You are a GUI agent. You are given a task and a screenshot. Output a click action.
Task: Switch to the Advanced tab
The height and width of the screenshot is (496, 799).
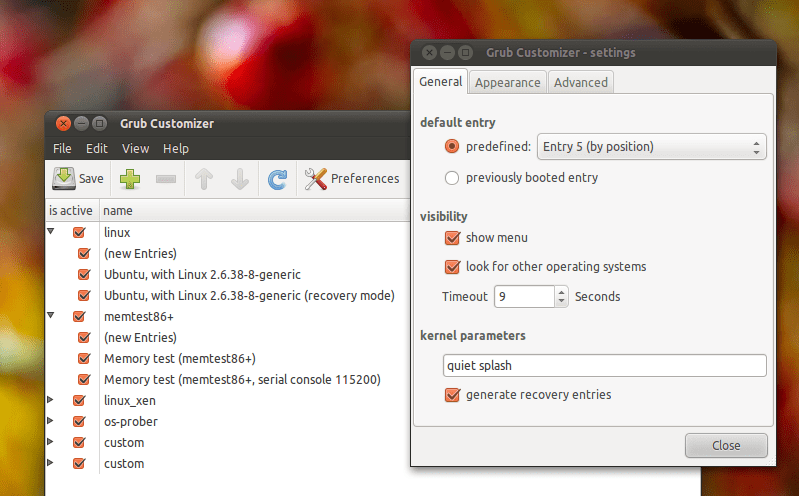tap(581, 83)
